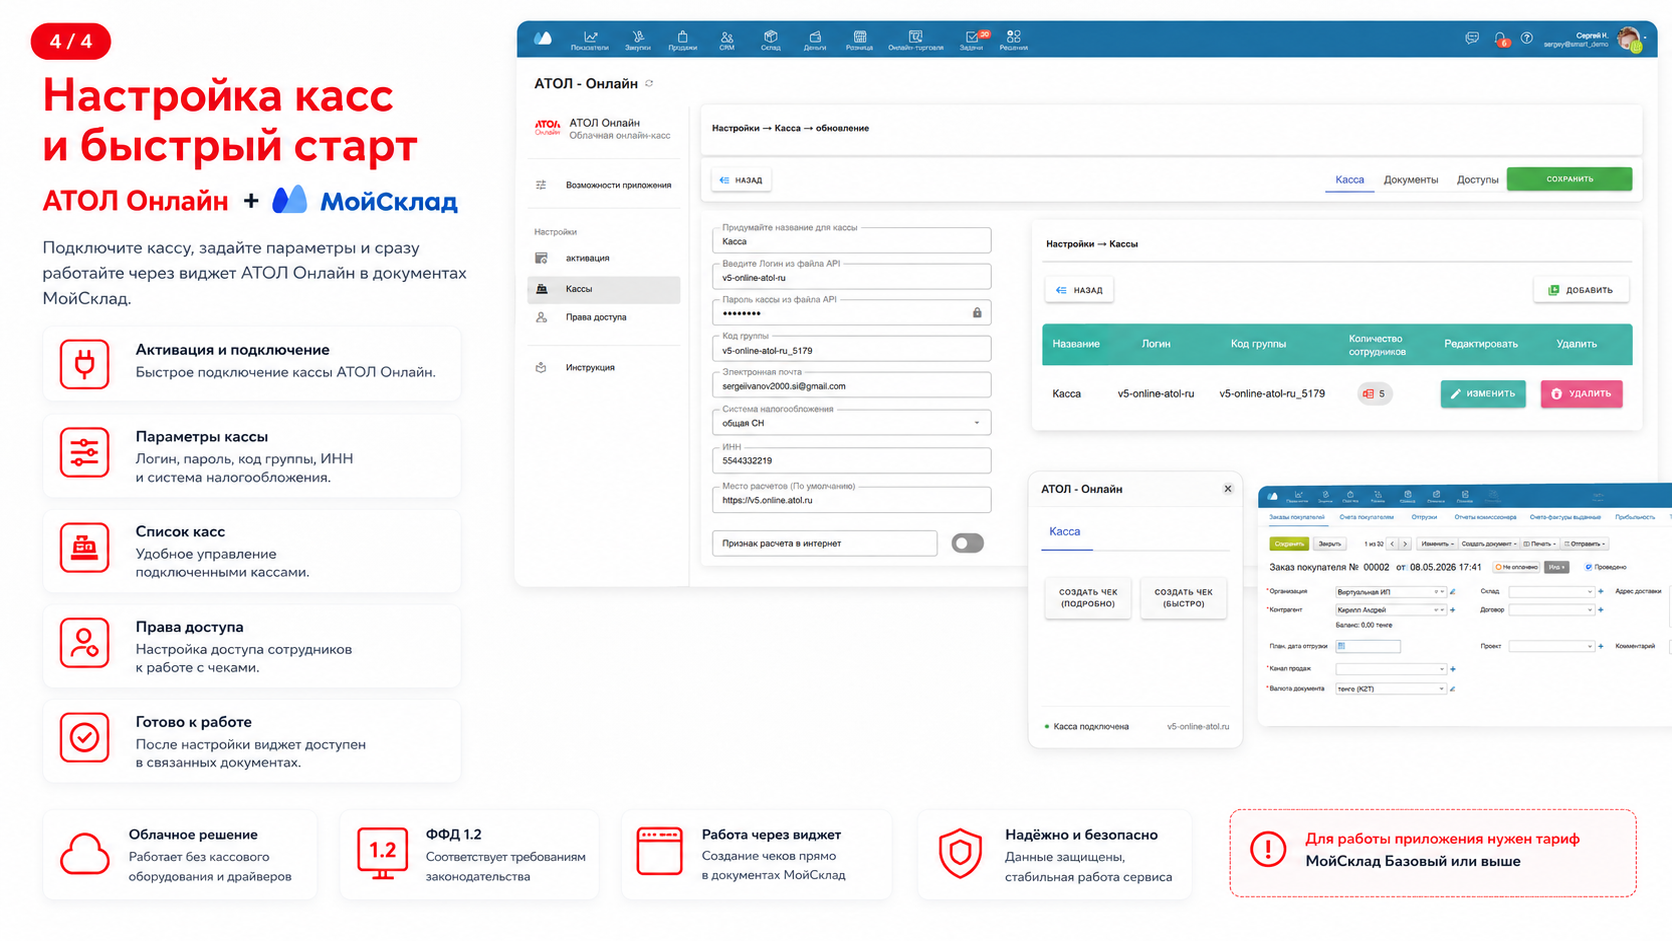This screenshot has height=941, width=1672.
Task: Switch to the Отгрузки tab
Action: point(1424,517)
